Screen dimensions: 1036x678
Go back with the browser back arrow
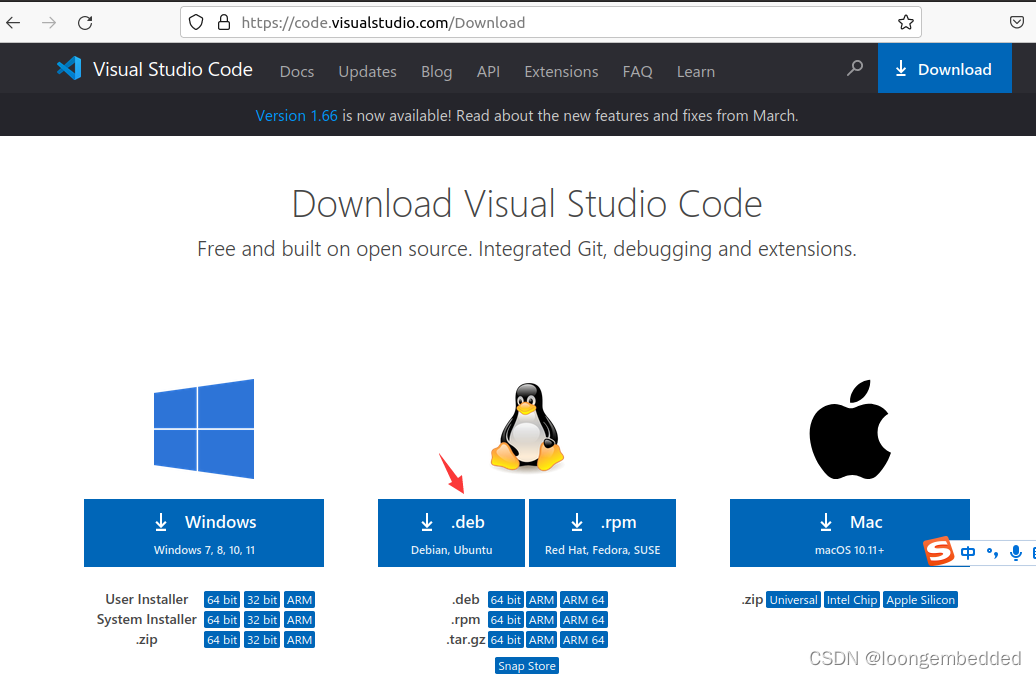point(13,22)
